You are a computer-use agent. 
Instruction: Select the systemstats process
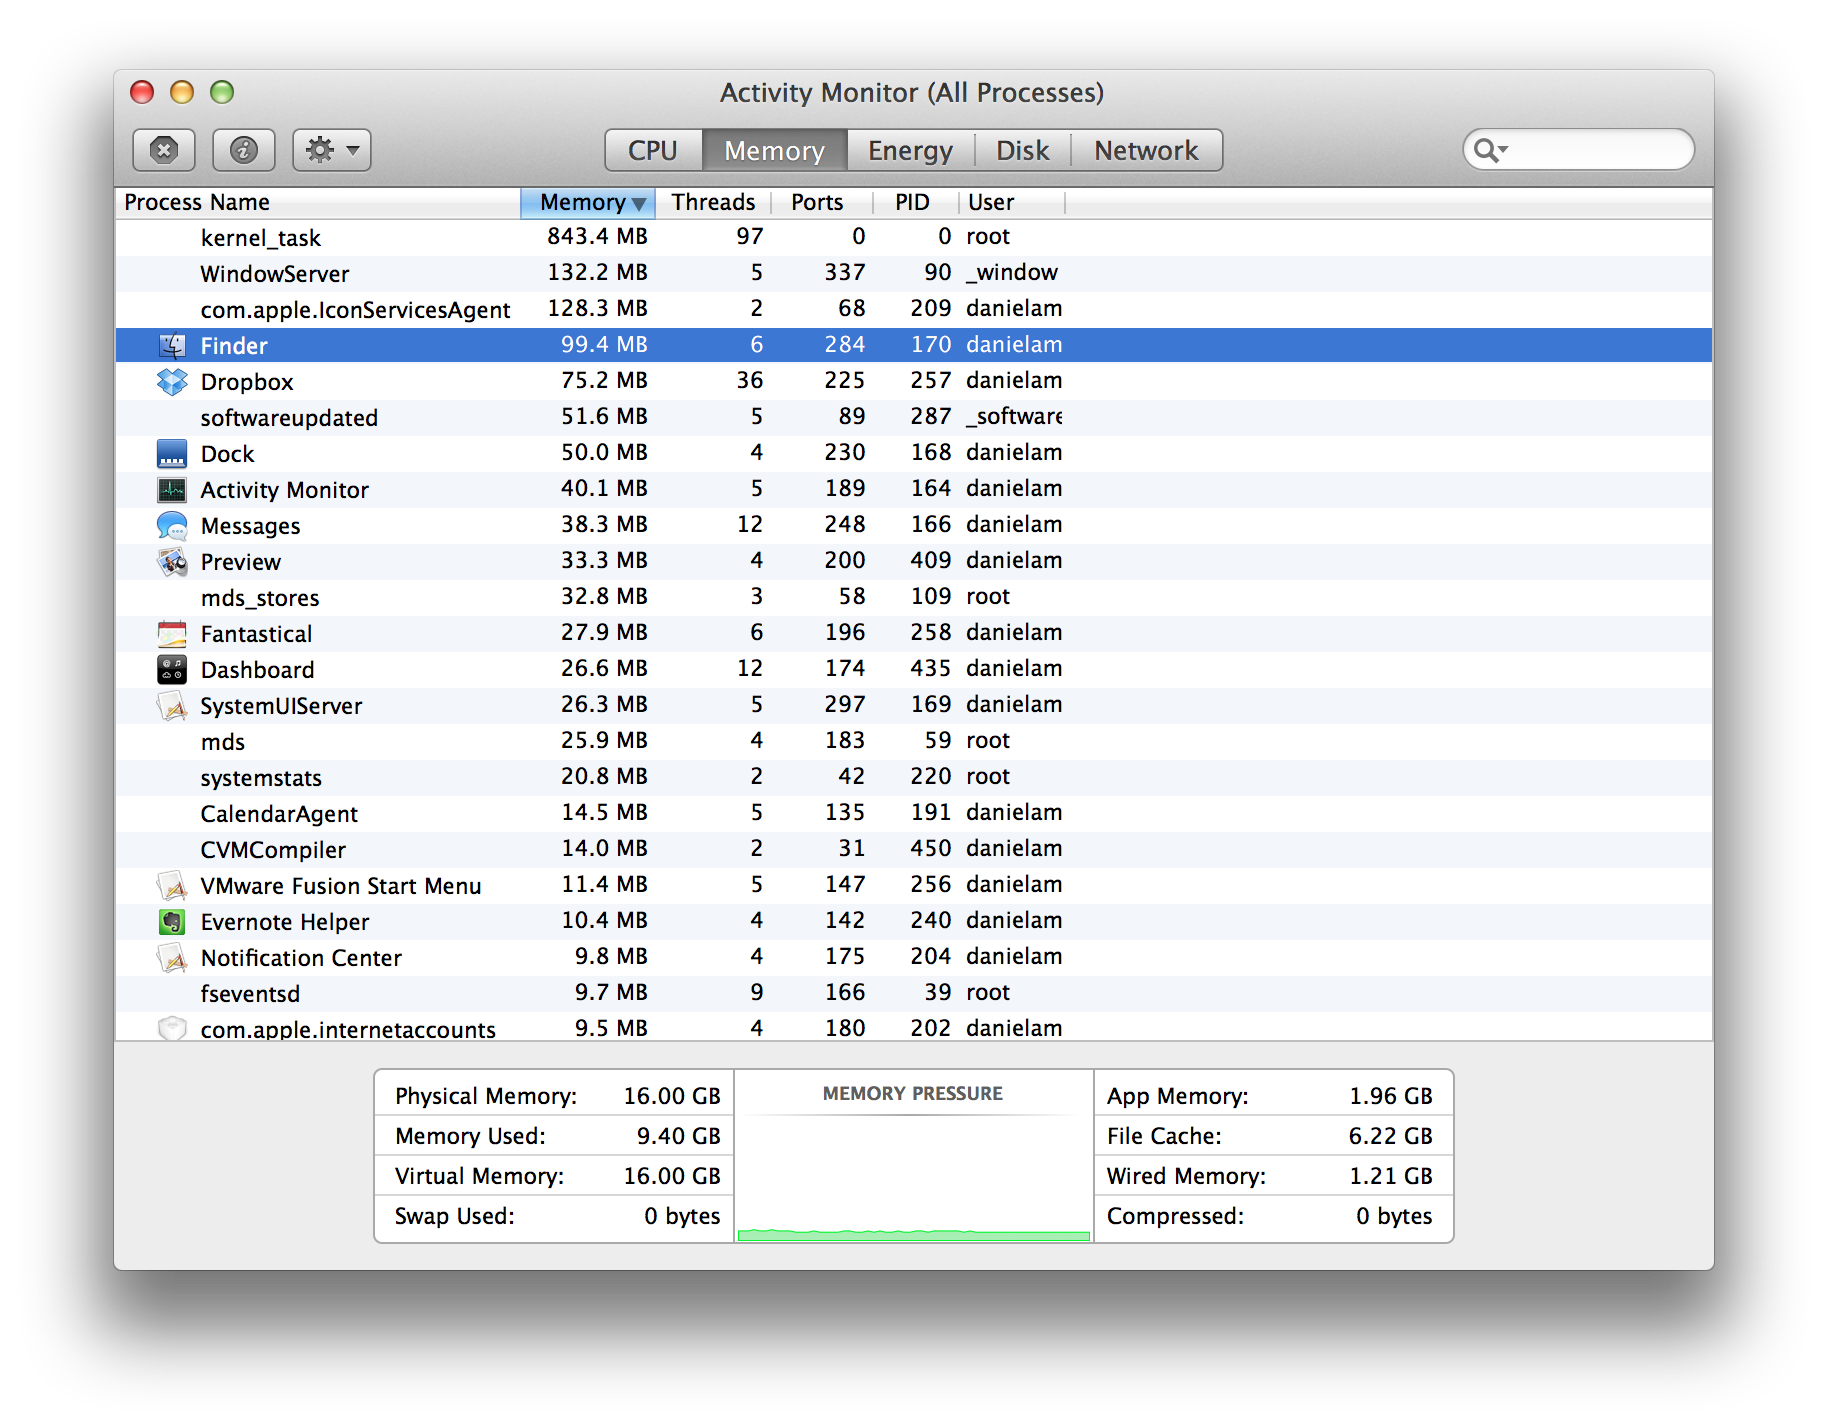913,777
